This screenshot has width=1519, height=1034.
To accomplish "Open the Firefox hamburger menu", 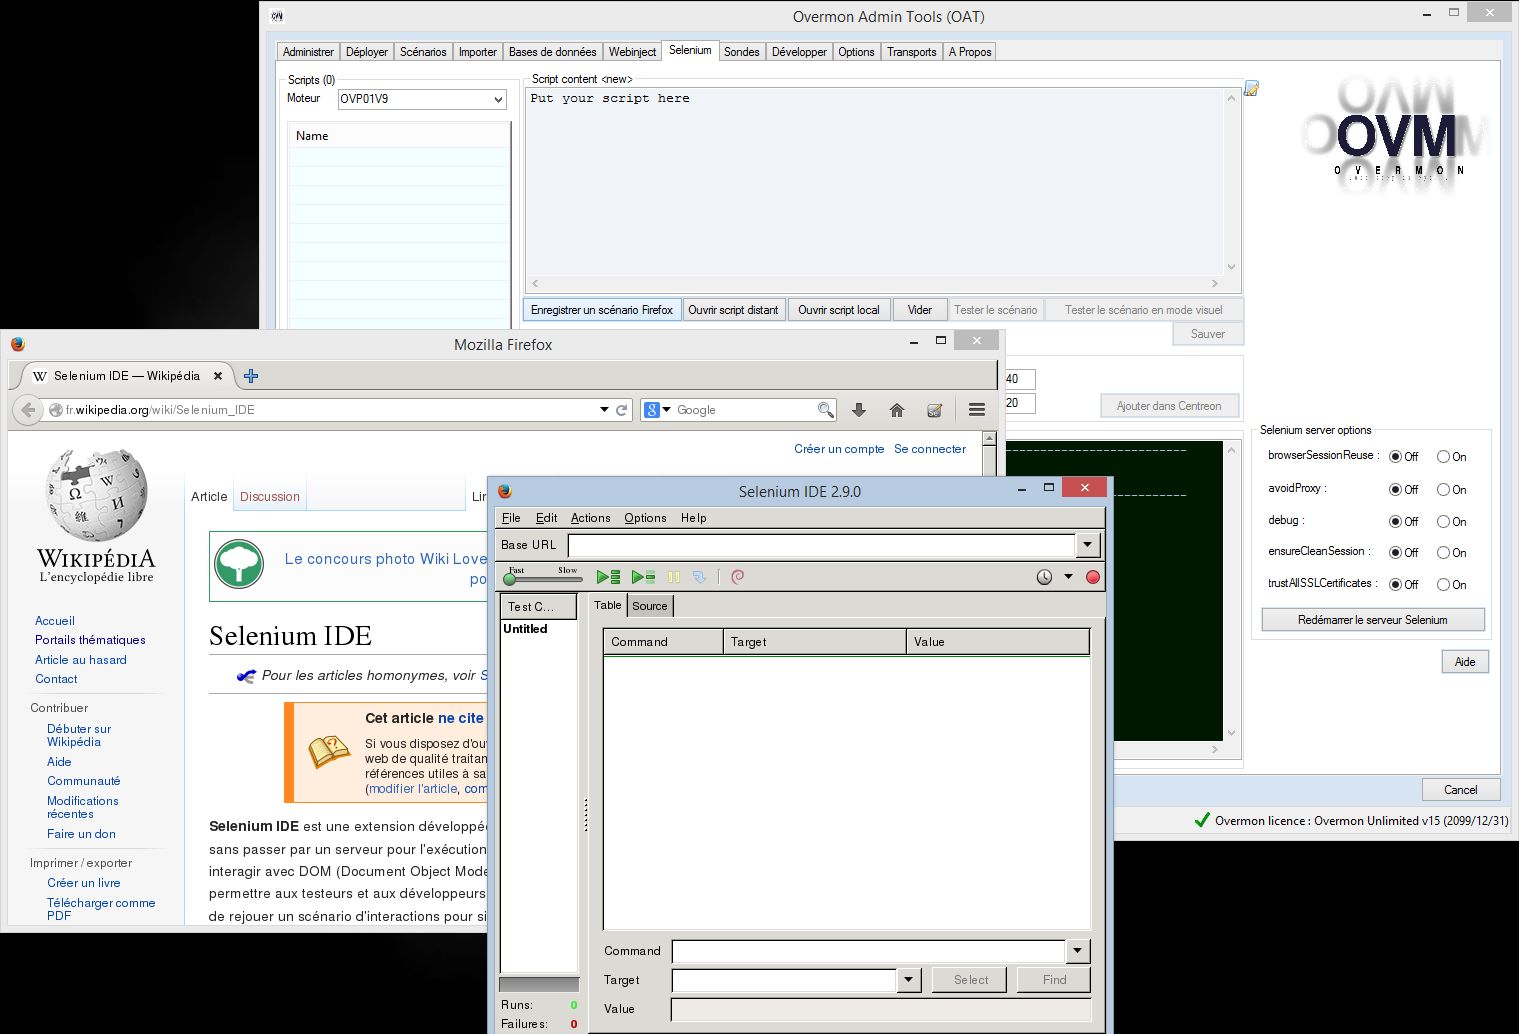I will pyautogui.click(x=977, y=410).
